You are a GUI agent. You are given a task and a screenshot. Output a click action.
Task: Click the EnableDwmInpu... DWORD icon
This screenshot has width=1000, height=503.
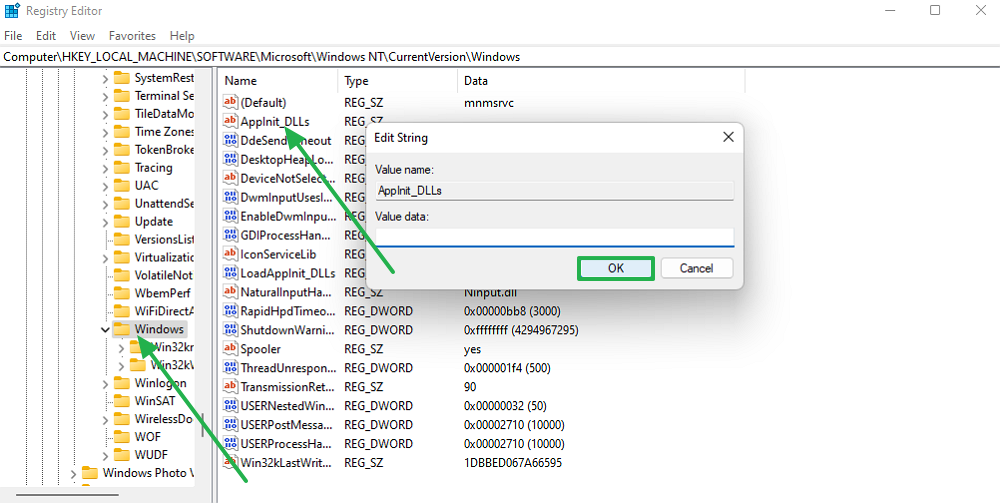click(x=230, y=215)
